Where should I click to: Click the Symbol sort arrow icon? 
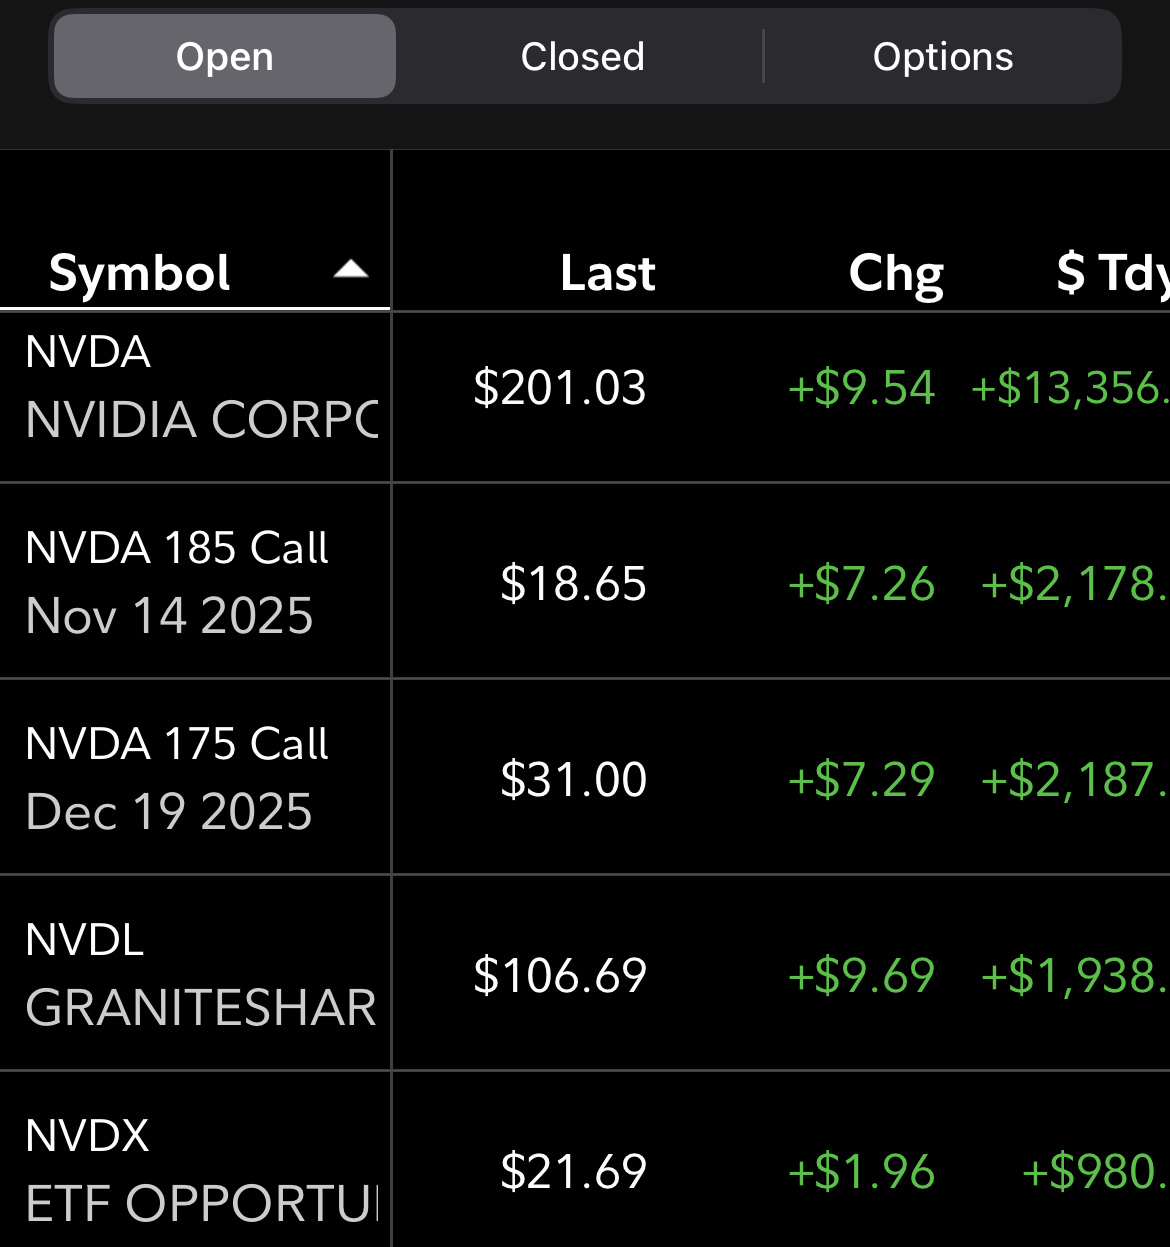pyautogui.click(x=351, y=269)
